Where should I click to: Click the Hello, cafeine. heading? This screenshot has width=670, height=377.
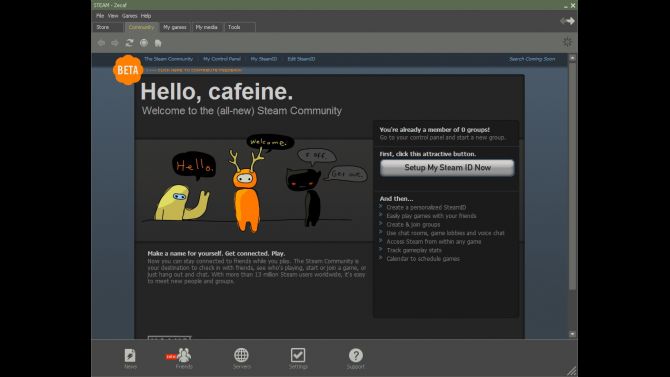[217, 91]
